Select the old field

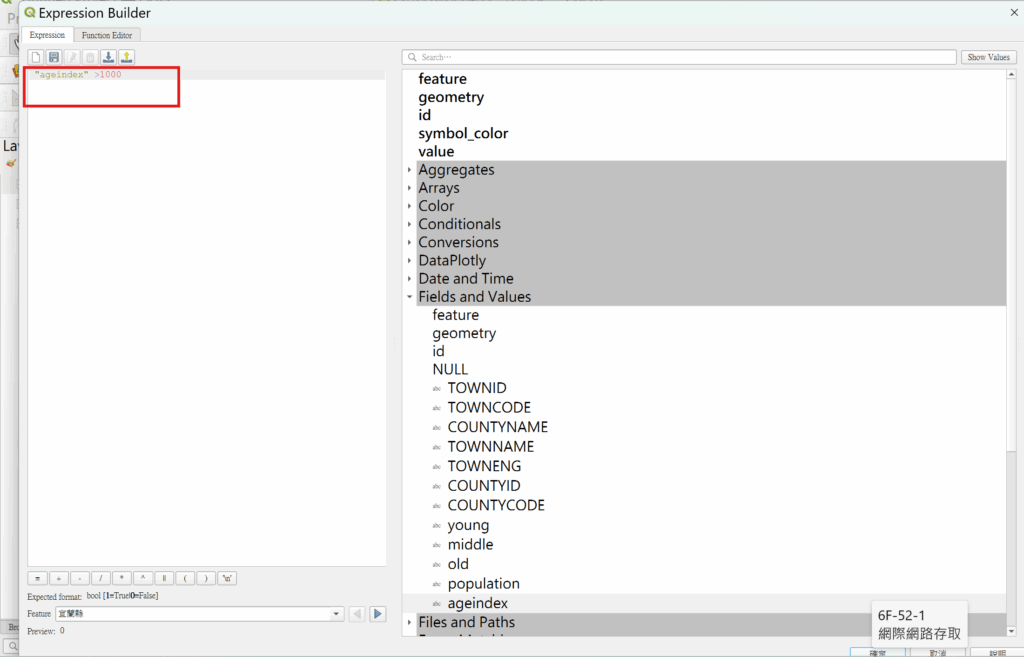tap(458, 564)
